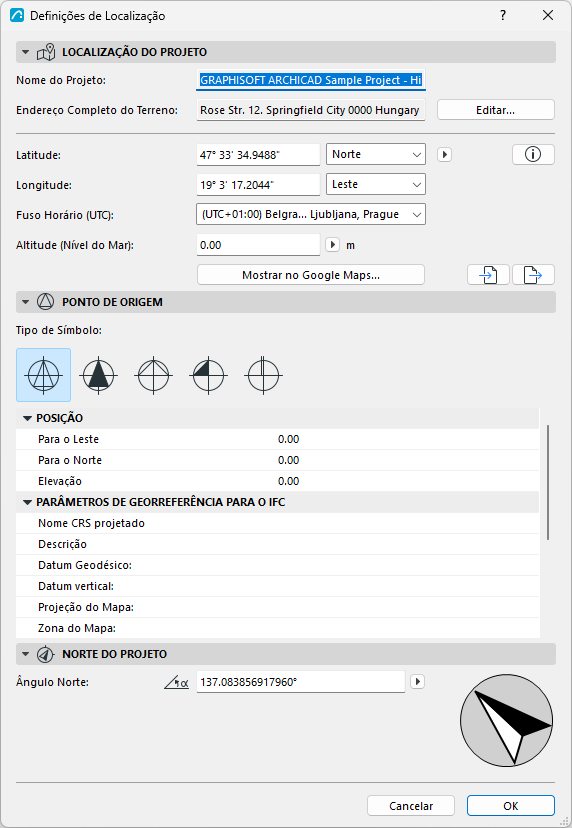Image resolution: width=572 pixels, height=828 pixels.
Task: Collapse the Localização do Projeto section
Action: [x=25, y=52]
